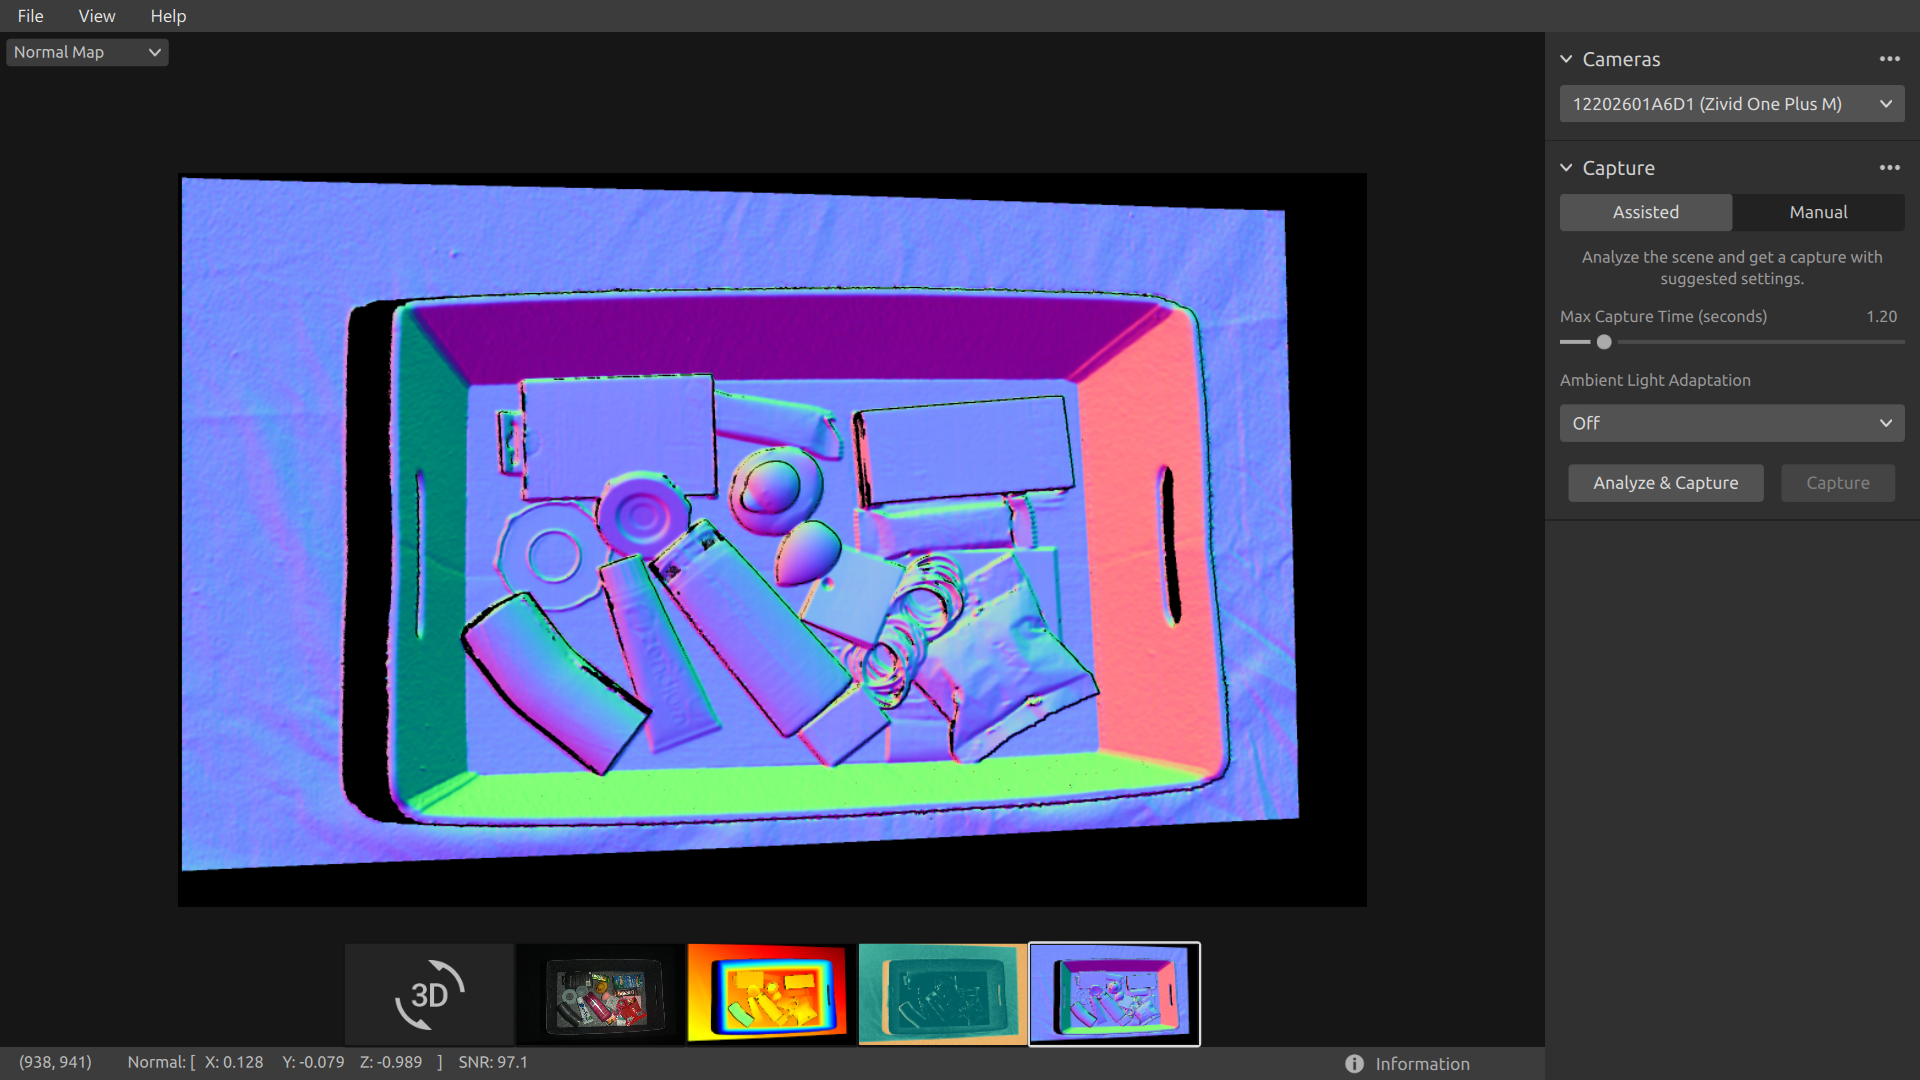Screen dimensions: 1920x1080
Task: Click the Normal X: 0.128 value
Action: (234, 1062)
